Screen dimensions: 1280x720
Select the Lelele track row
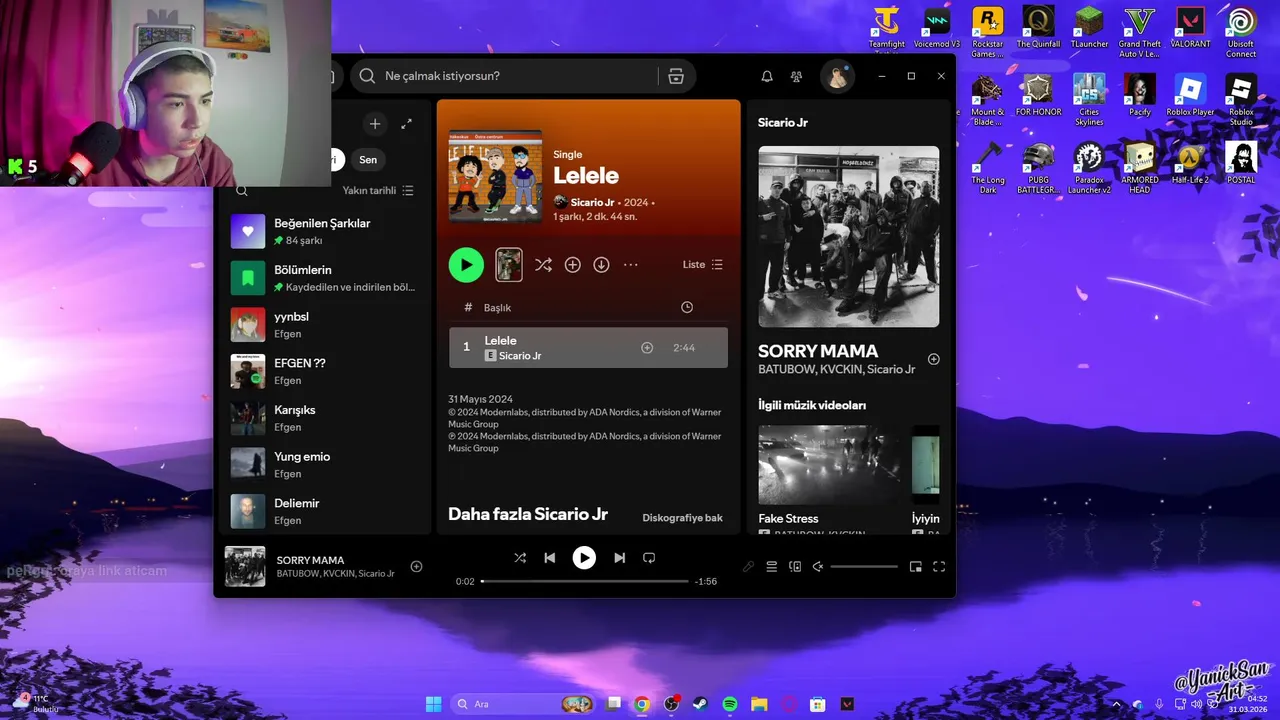588,348
